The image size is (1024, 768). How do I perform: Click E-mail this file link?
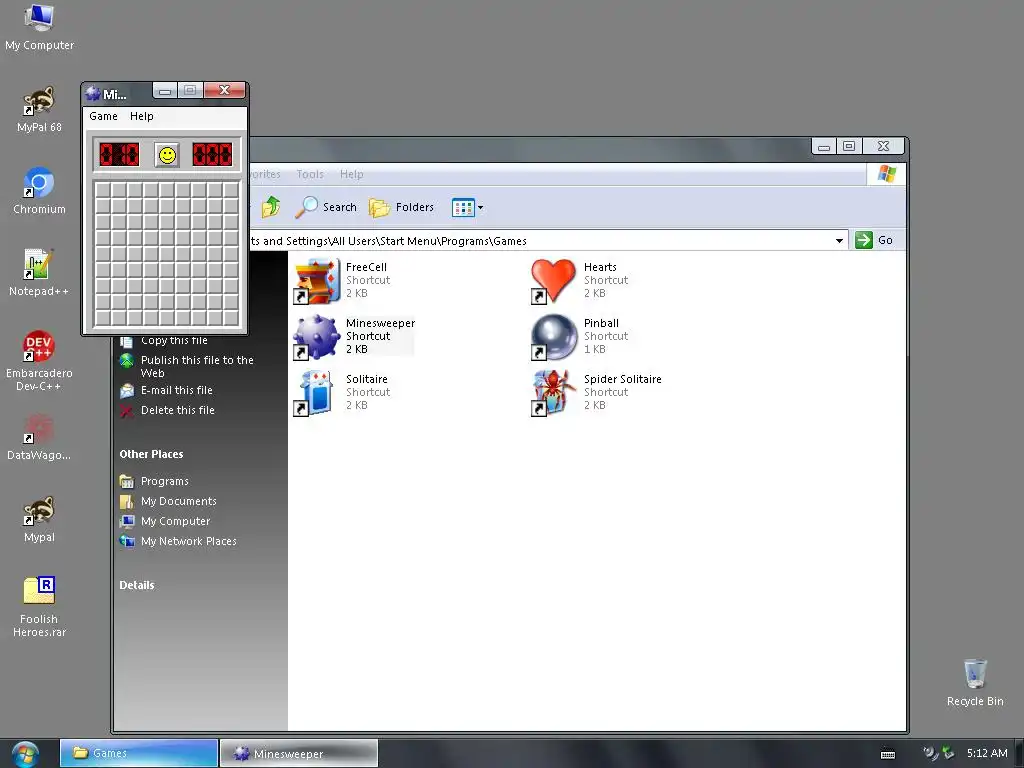click(176, 390)
